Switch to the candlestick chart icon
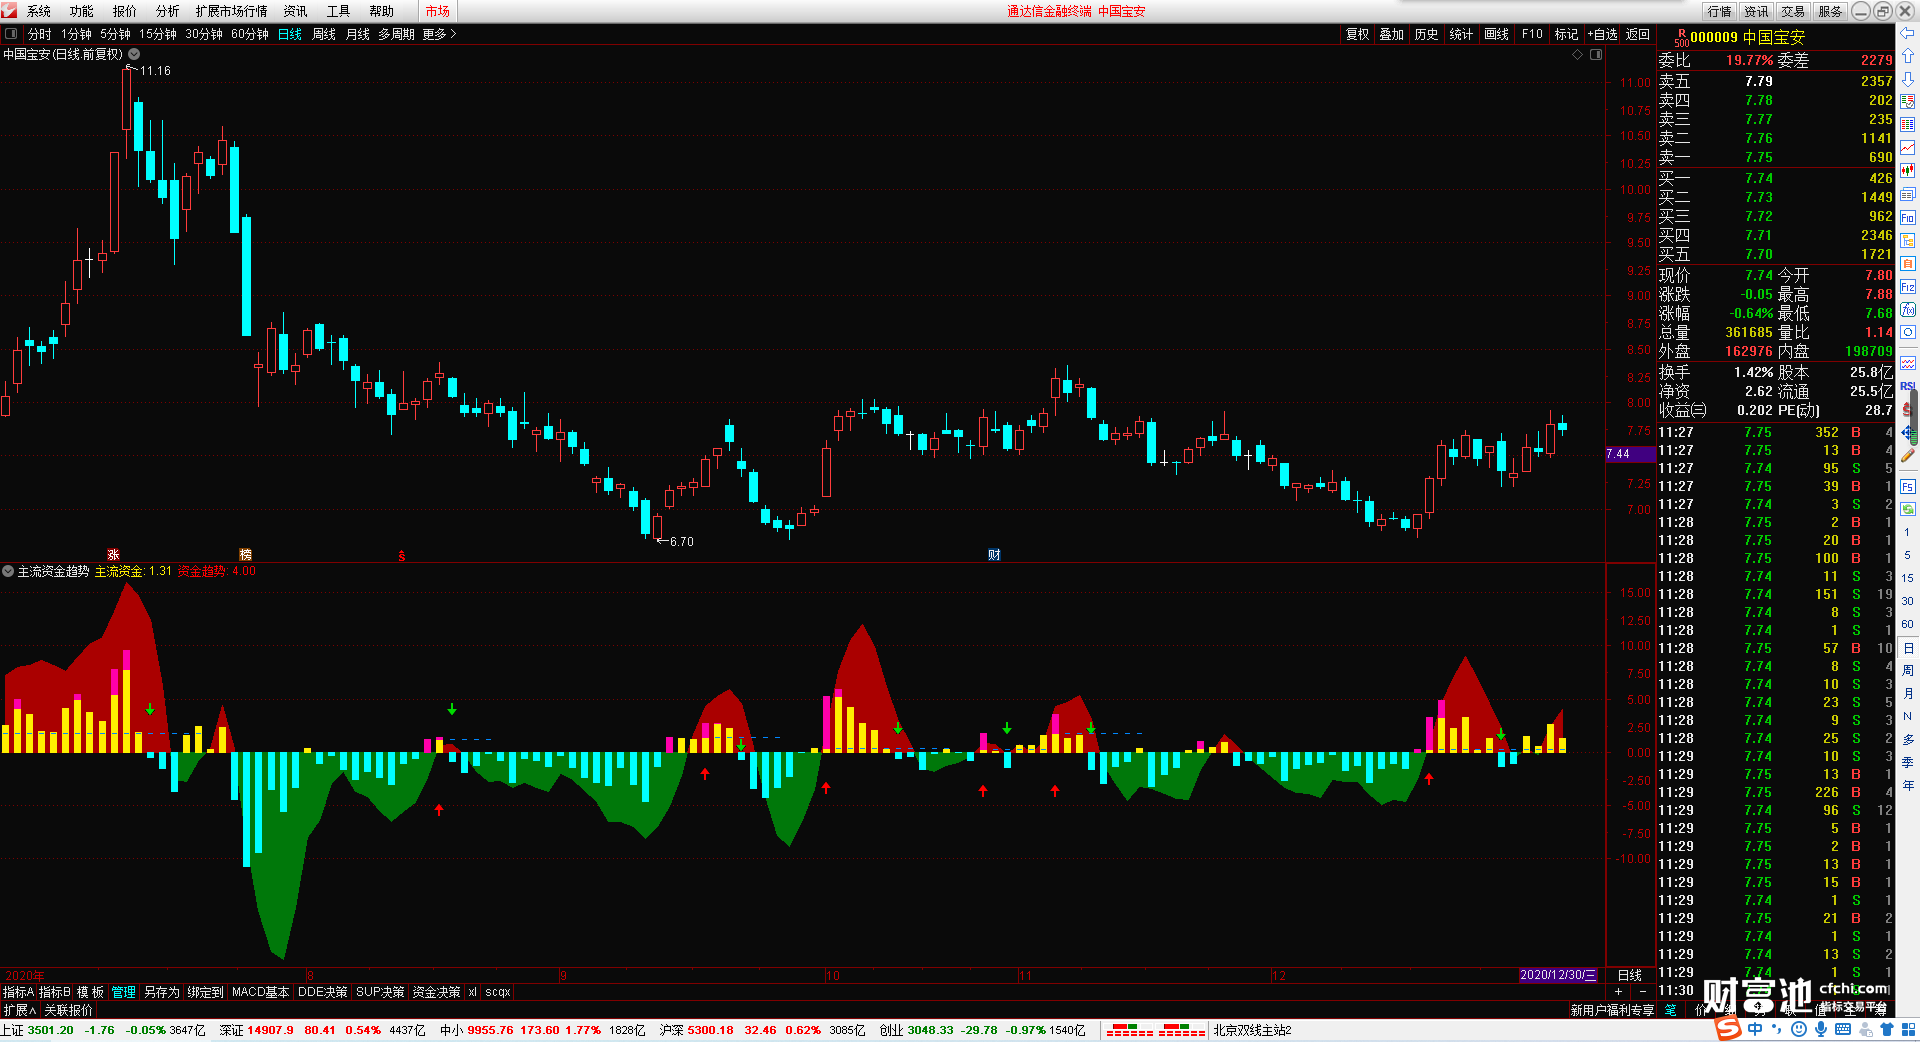This screenshot has width=1920, height=1042. tap(1908, 170)
